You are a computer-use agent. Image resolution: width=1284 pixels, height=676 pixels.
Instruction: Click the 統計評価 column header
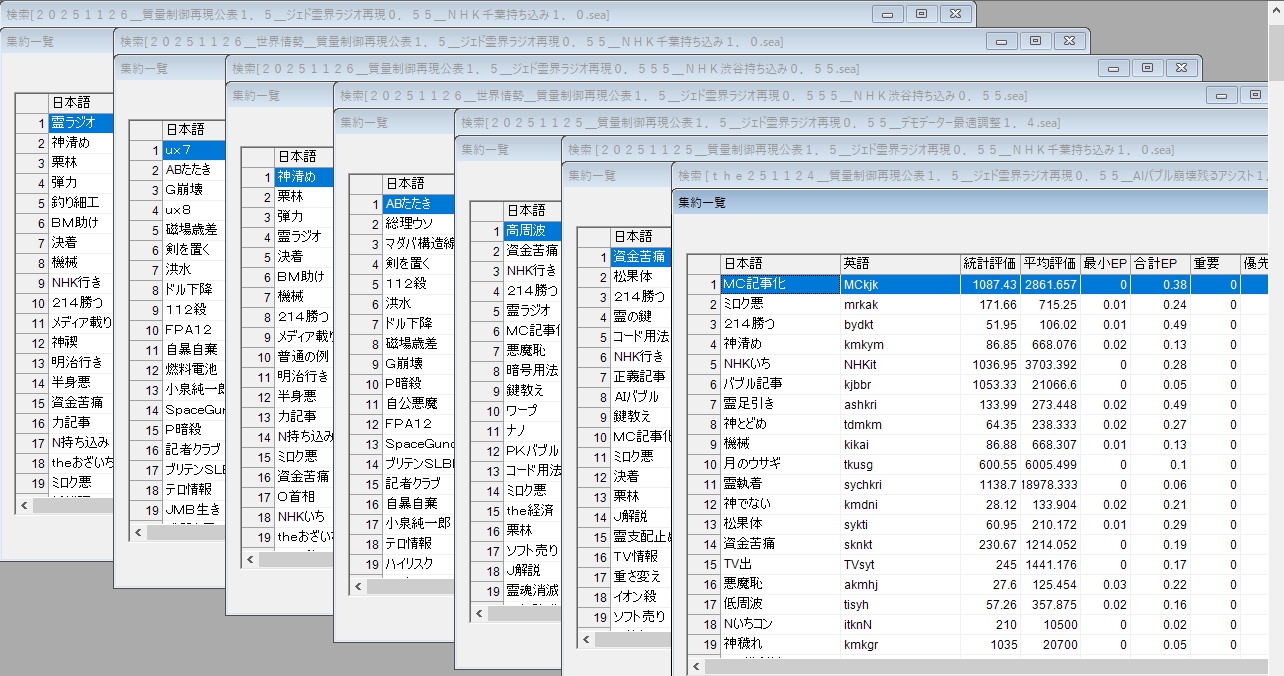coord(989,264)
